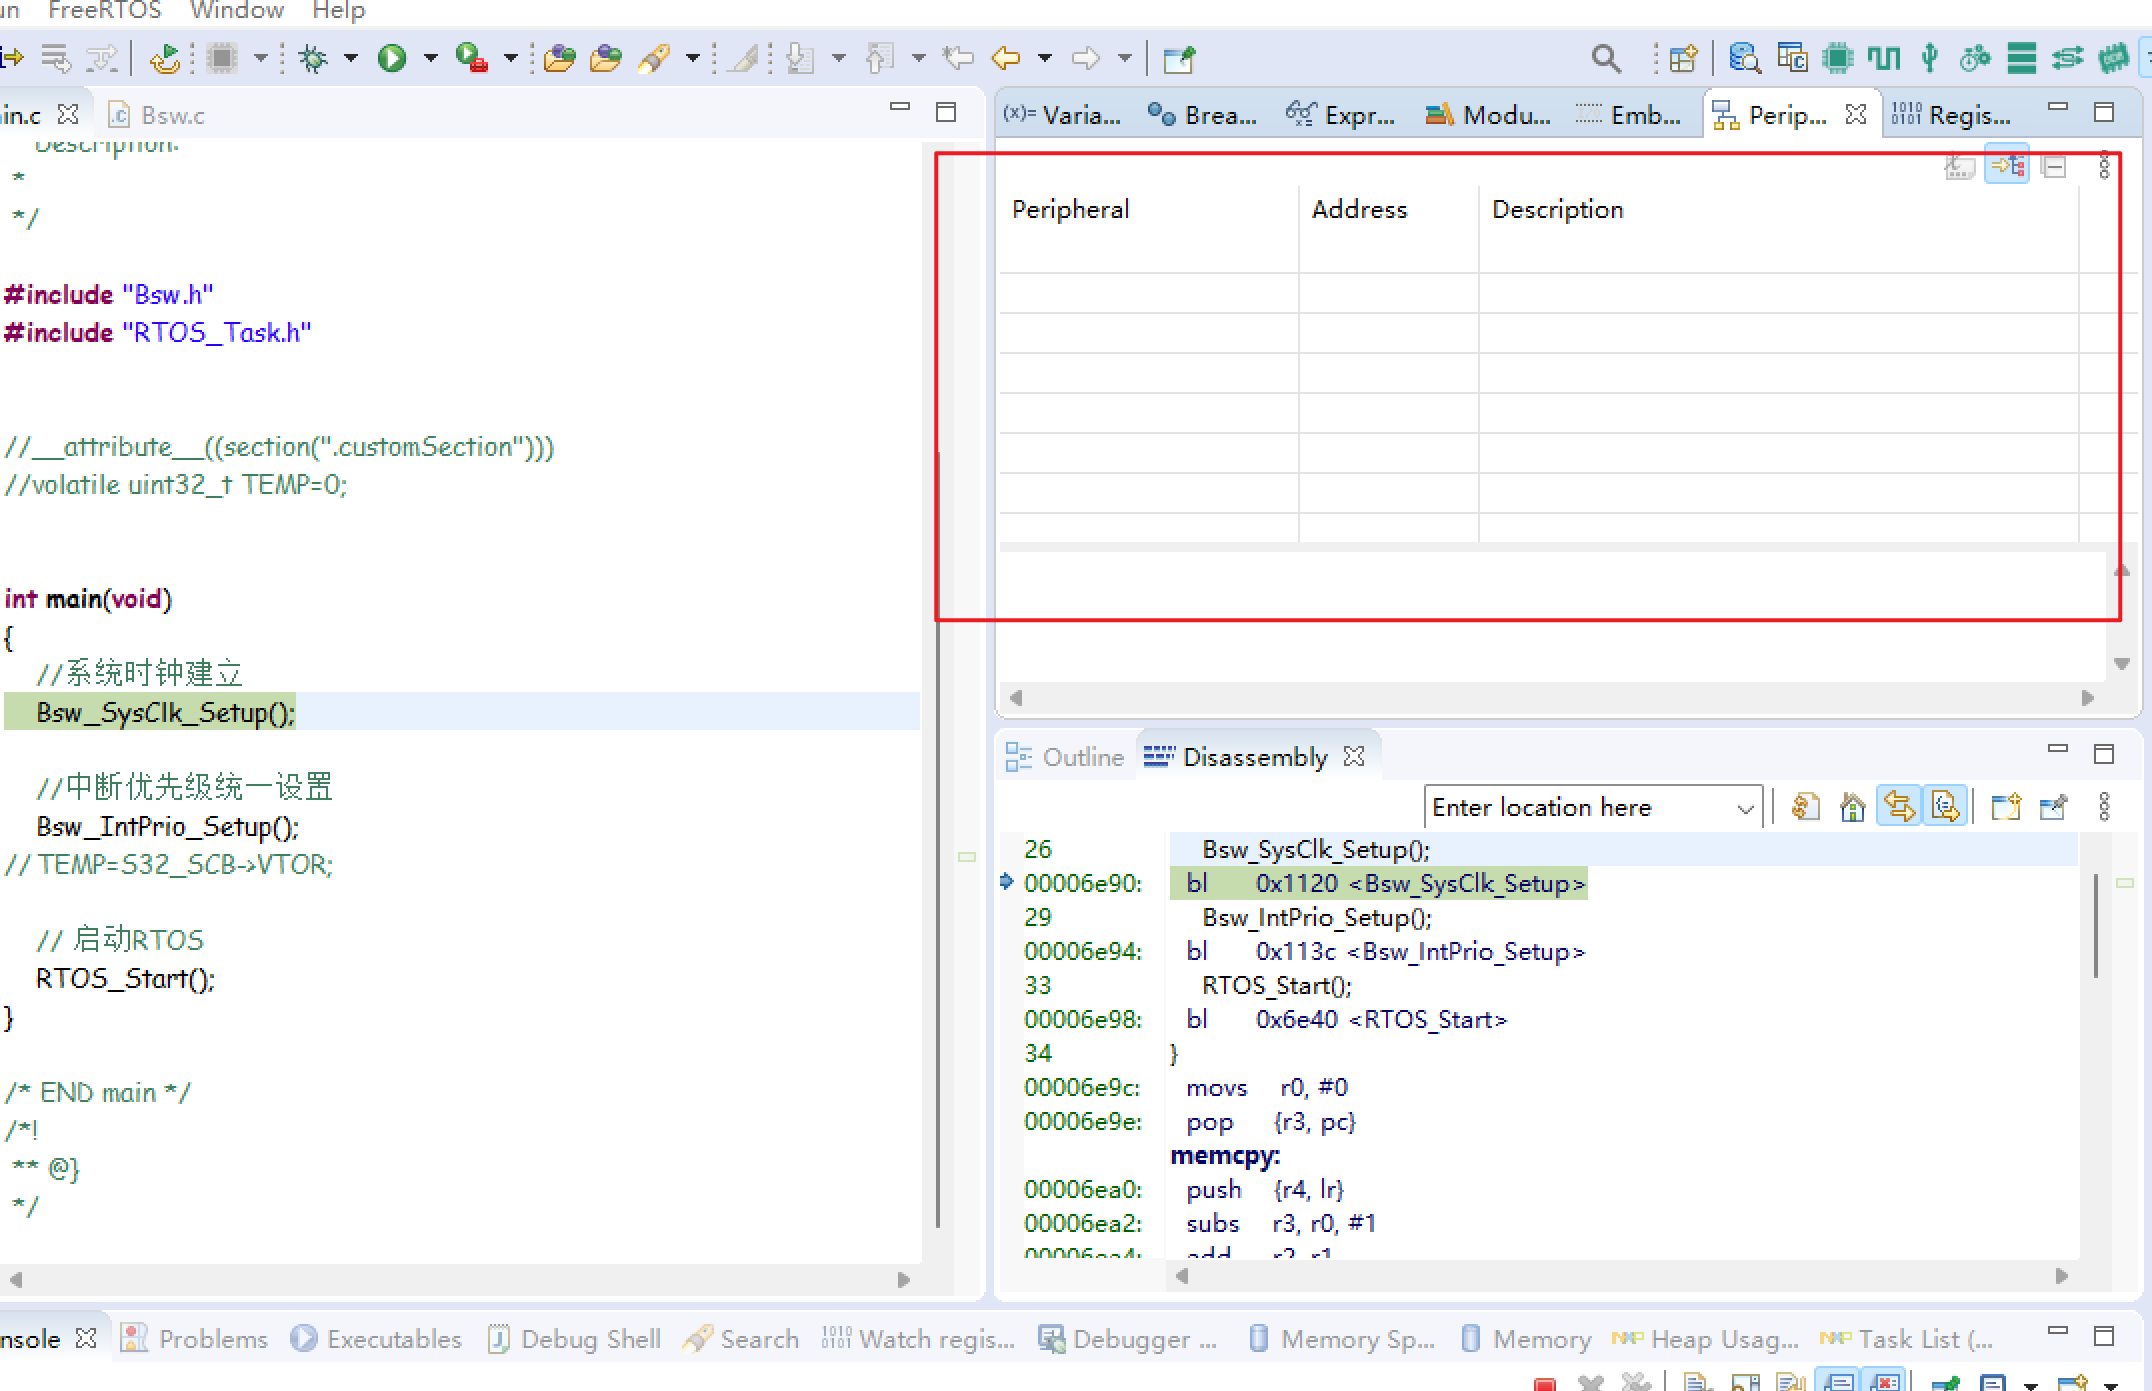The image size is (2152, 1391).
Task: Click the Run with external tools icon
Action: tap(471, 59)
